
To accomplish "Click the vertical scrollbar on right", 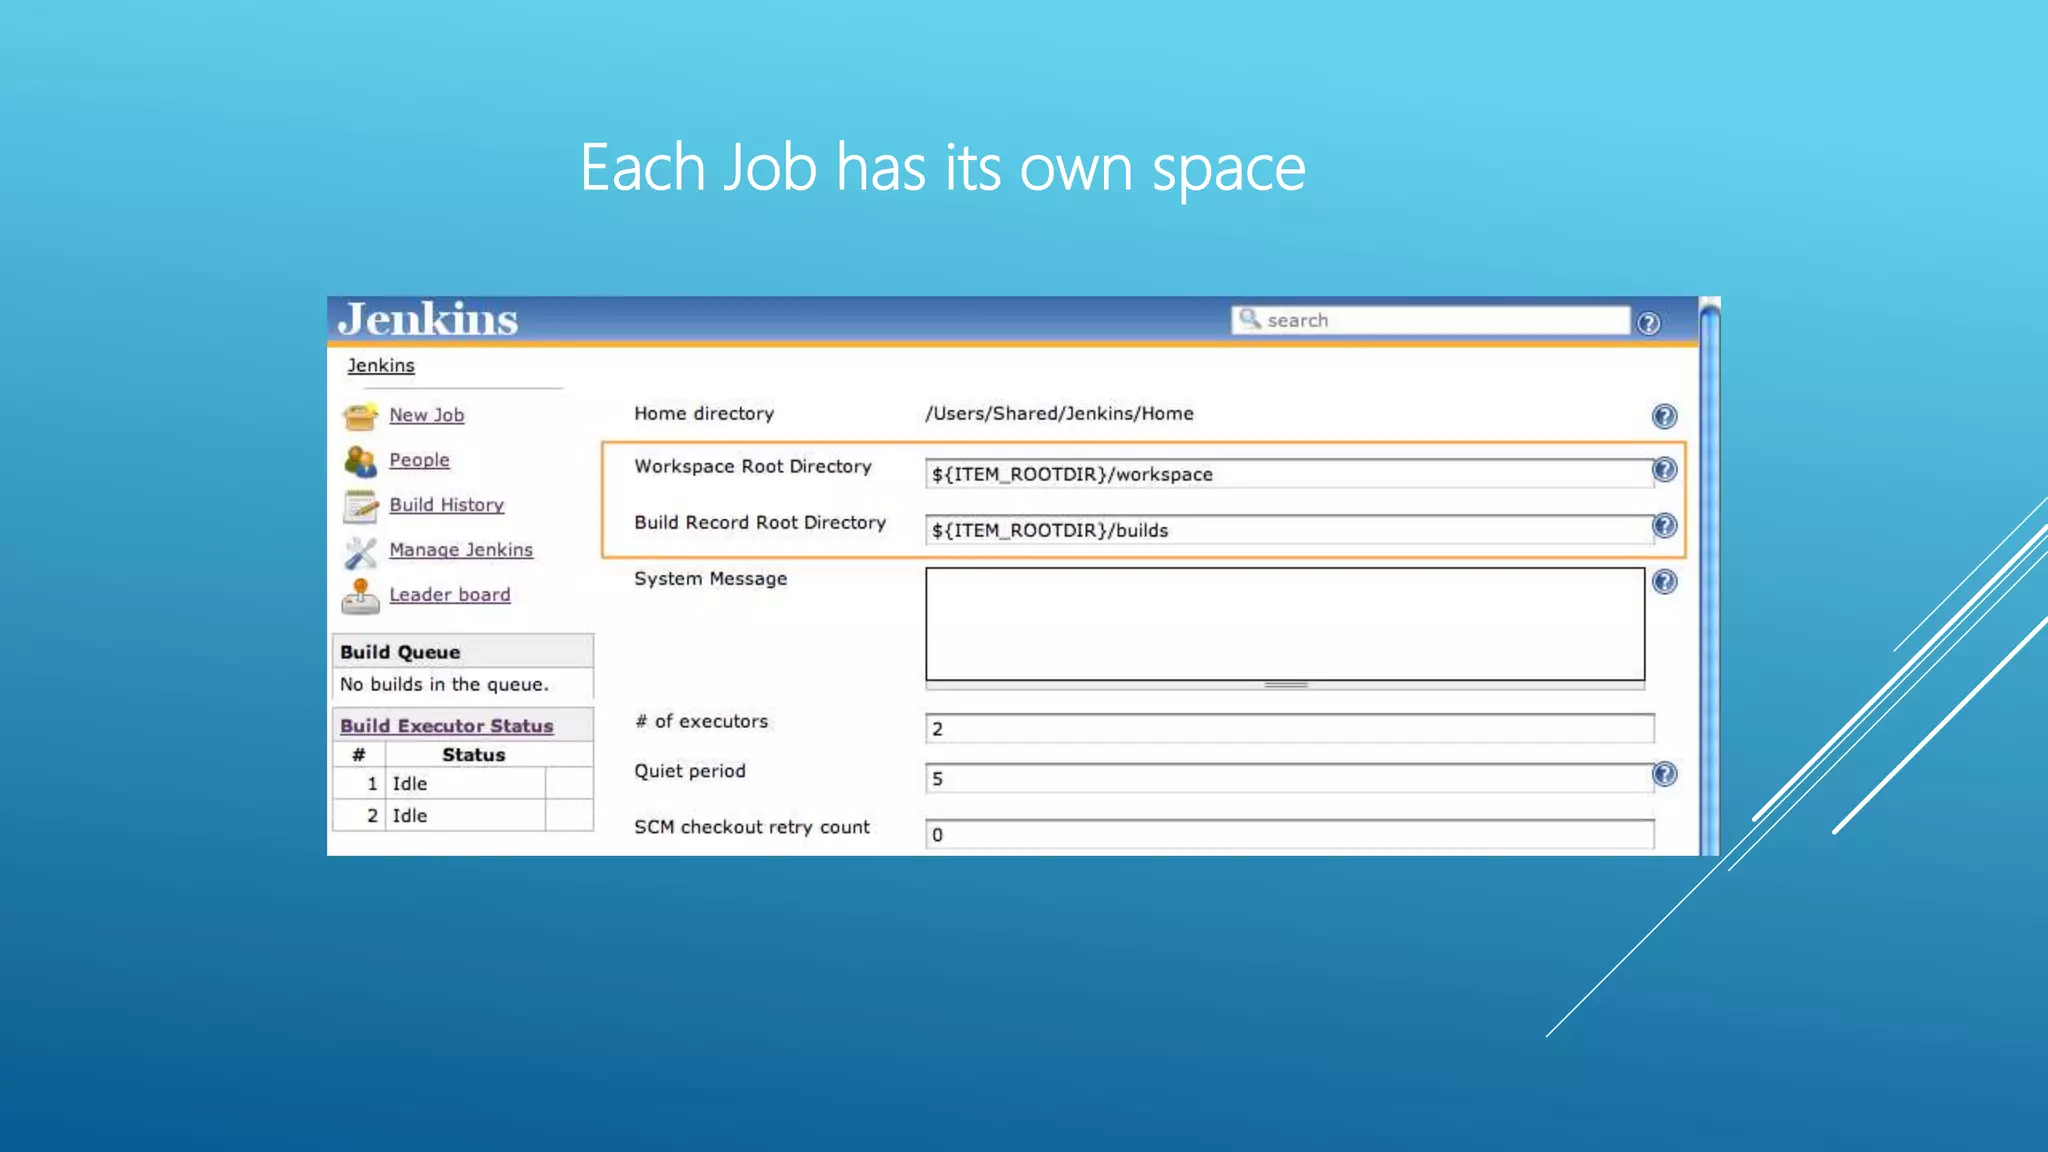I will 1709,580.
